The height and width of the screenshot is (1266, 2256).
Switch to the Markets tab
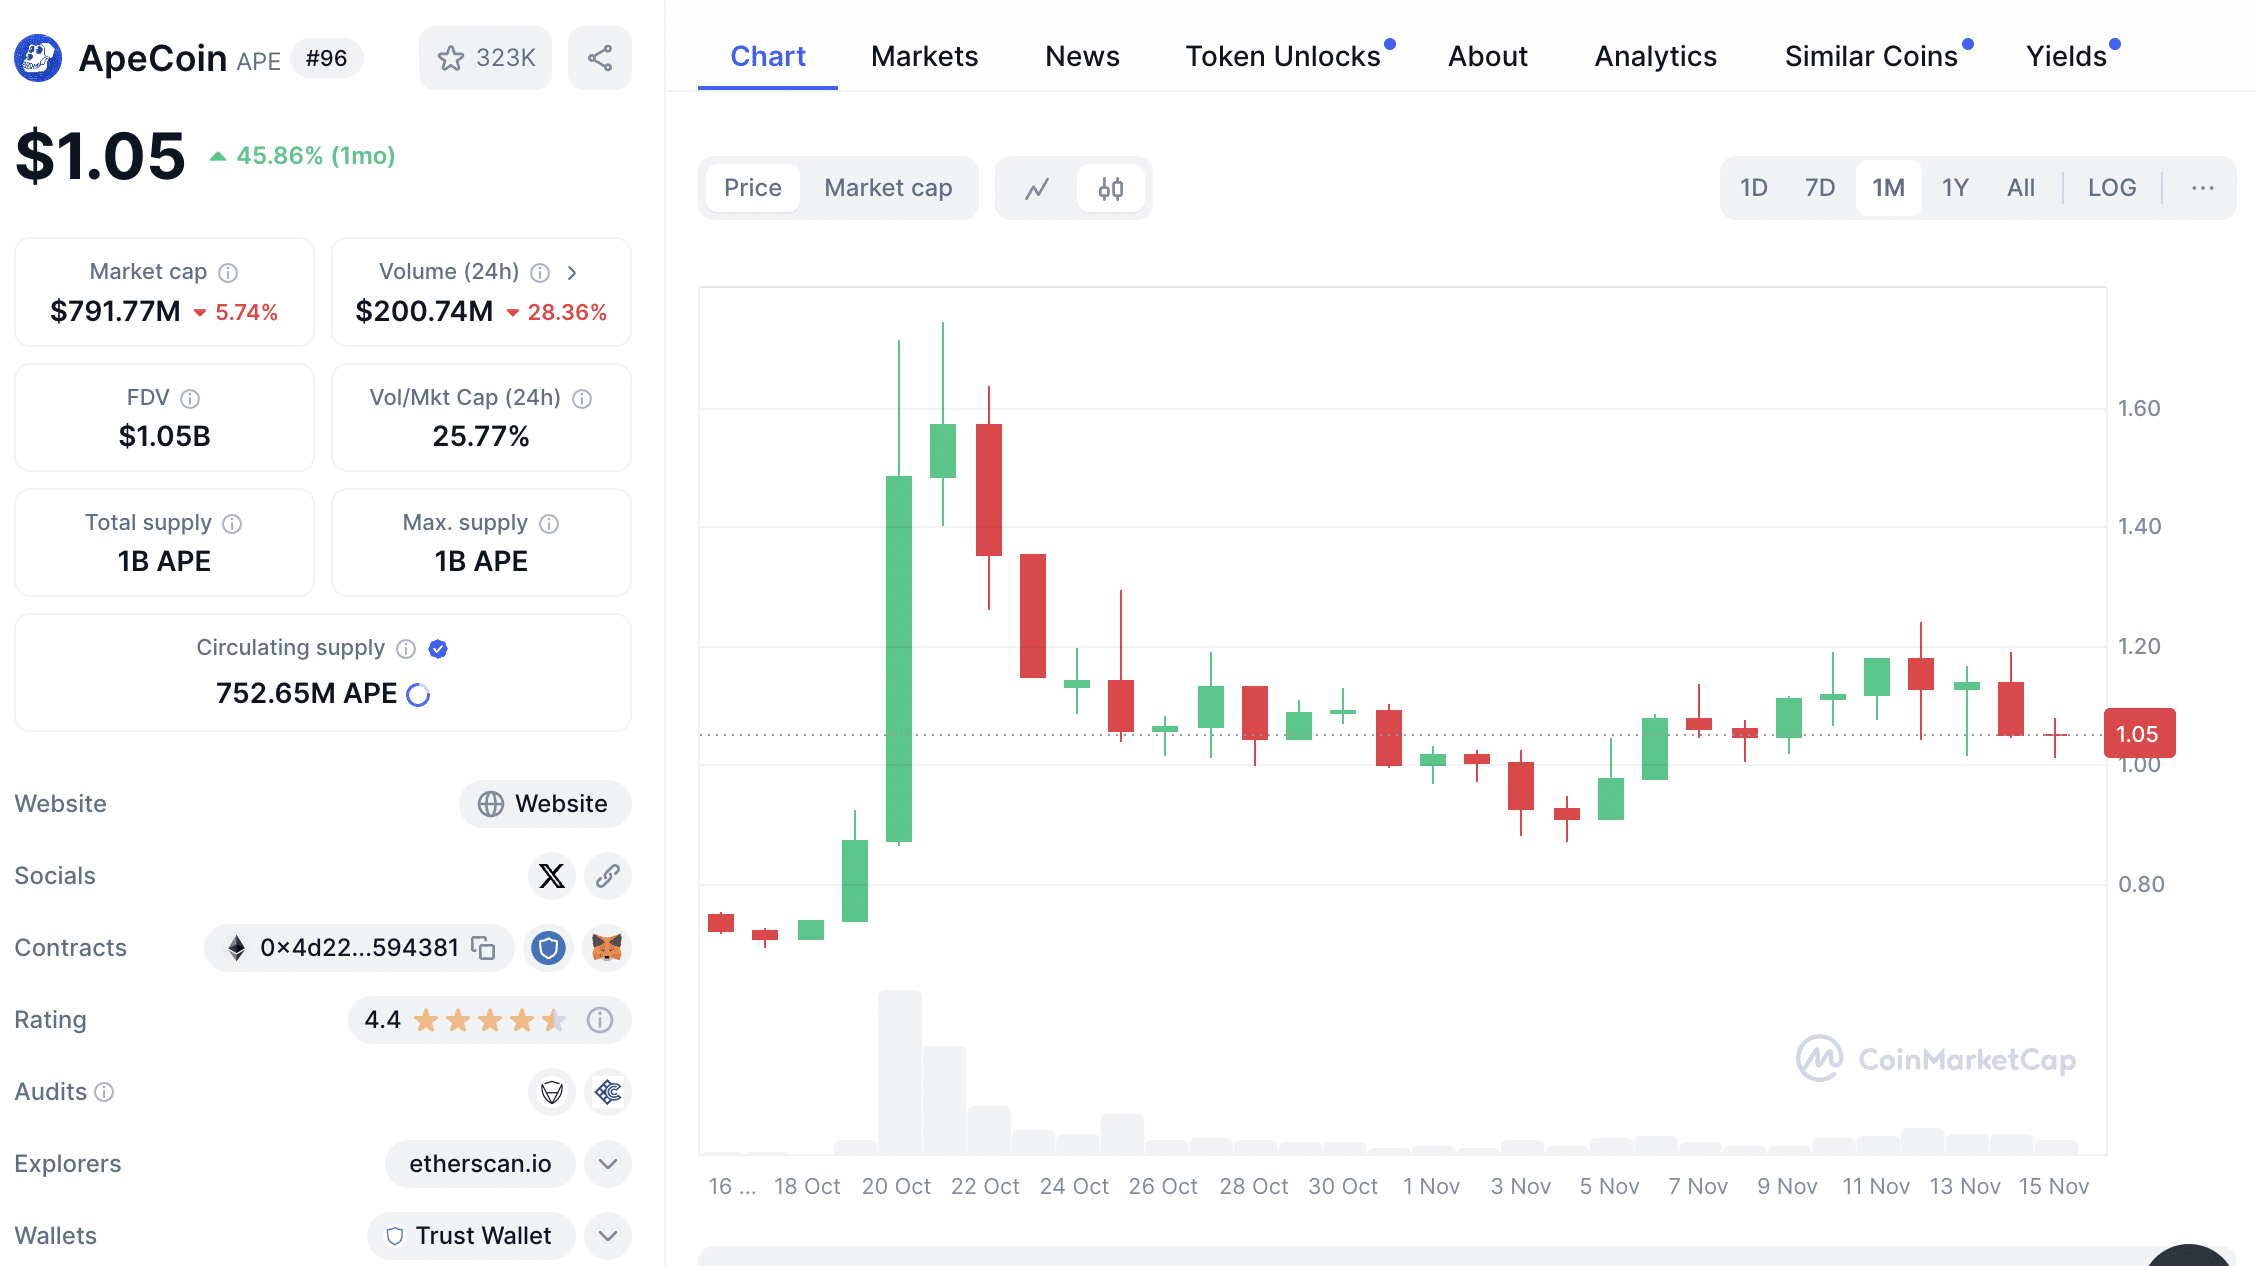(x=925, y=56)
